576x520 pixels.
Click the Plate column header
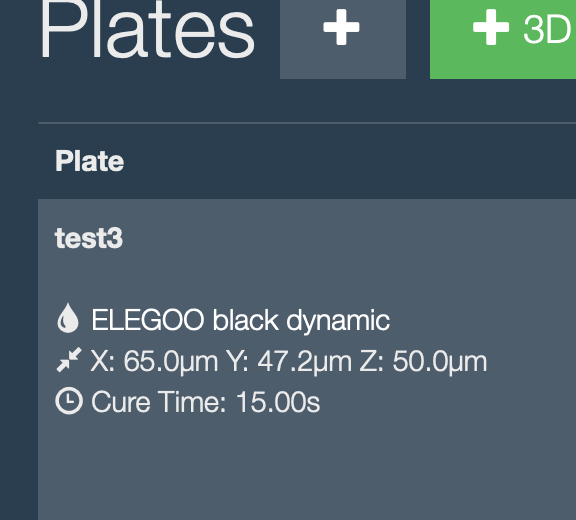(90, 161)
